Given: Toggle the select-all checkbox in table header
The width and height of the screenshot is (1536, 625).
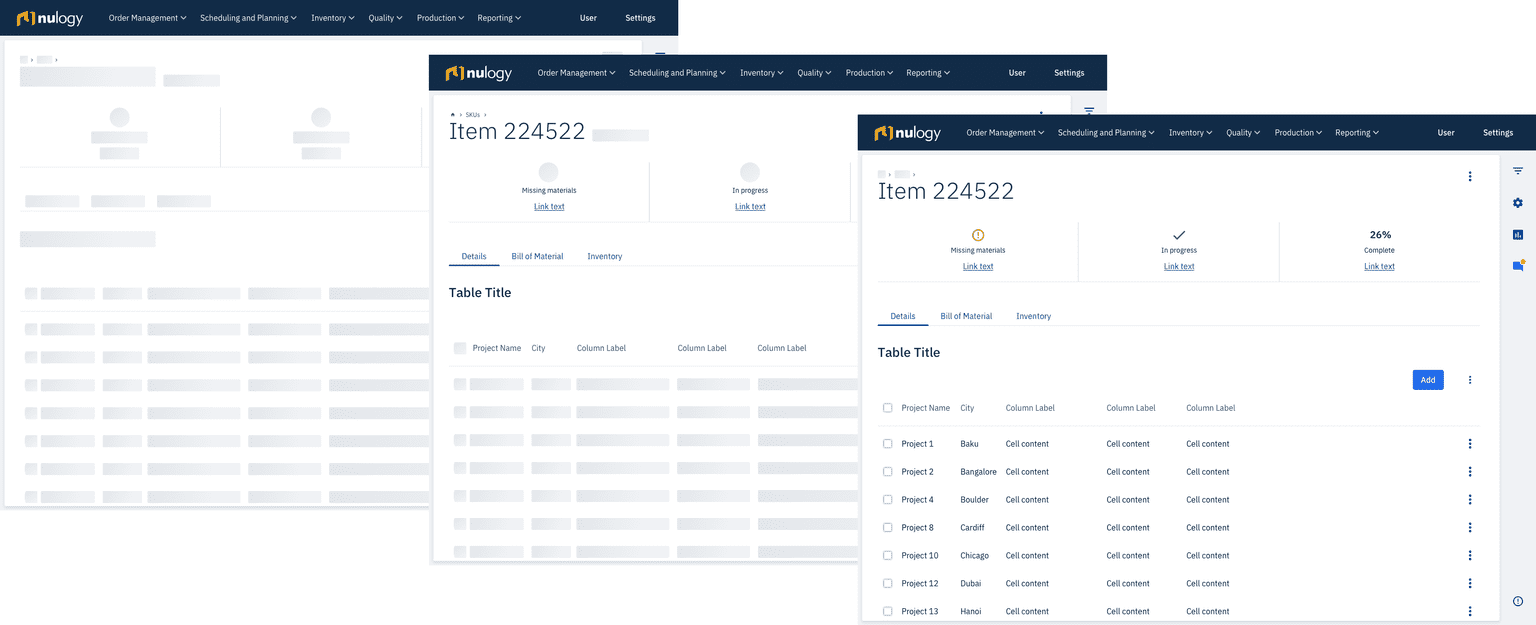Looking at the screenshot, I should (x=887, y=408).
